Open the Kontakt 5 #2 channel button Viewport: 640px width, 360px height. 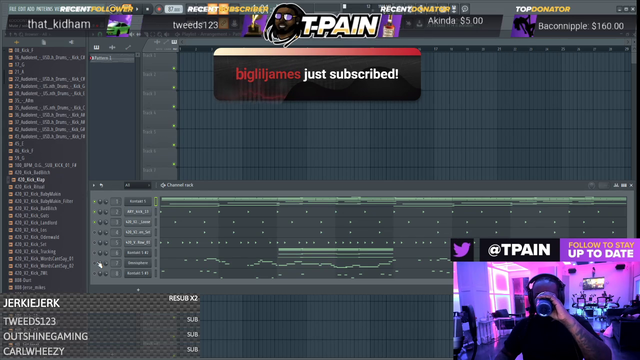[x=138, y=253]
